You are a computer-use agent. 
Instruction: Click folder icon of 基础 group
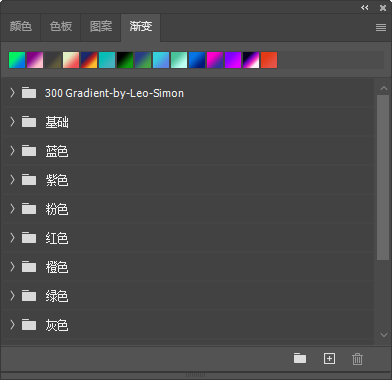[29, 122]
